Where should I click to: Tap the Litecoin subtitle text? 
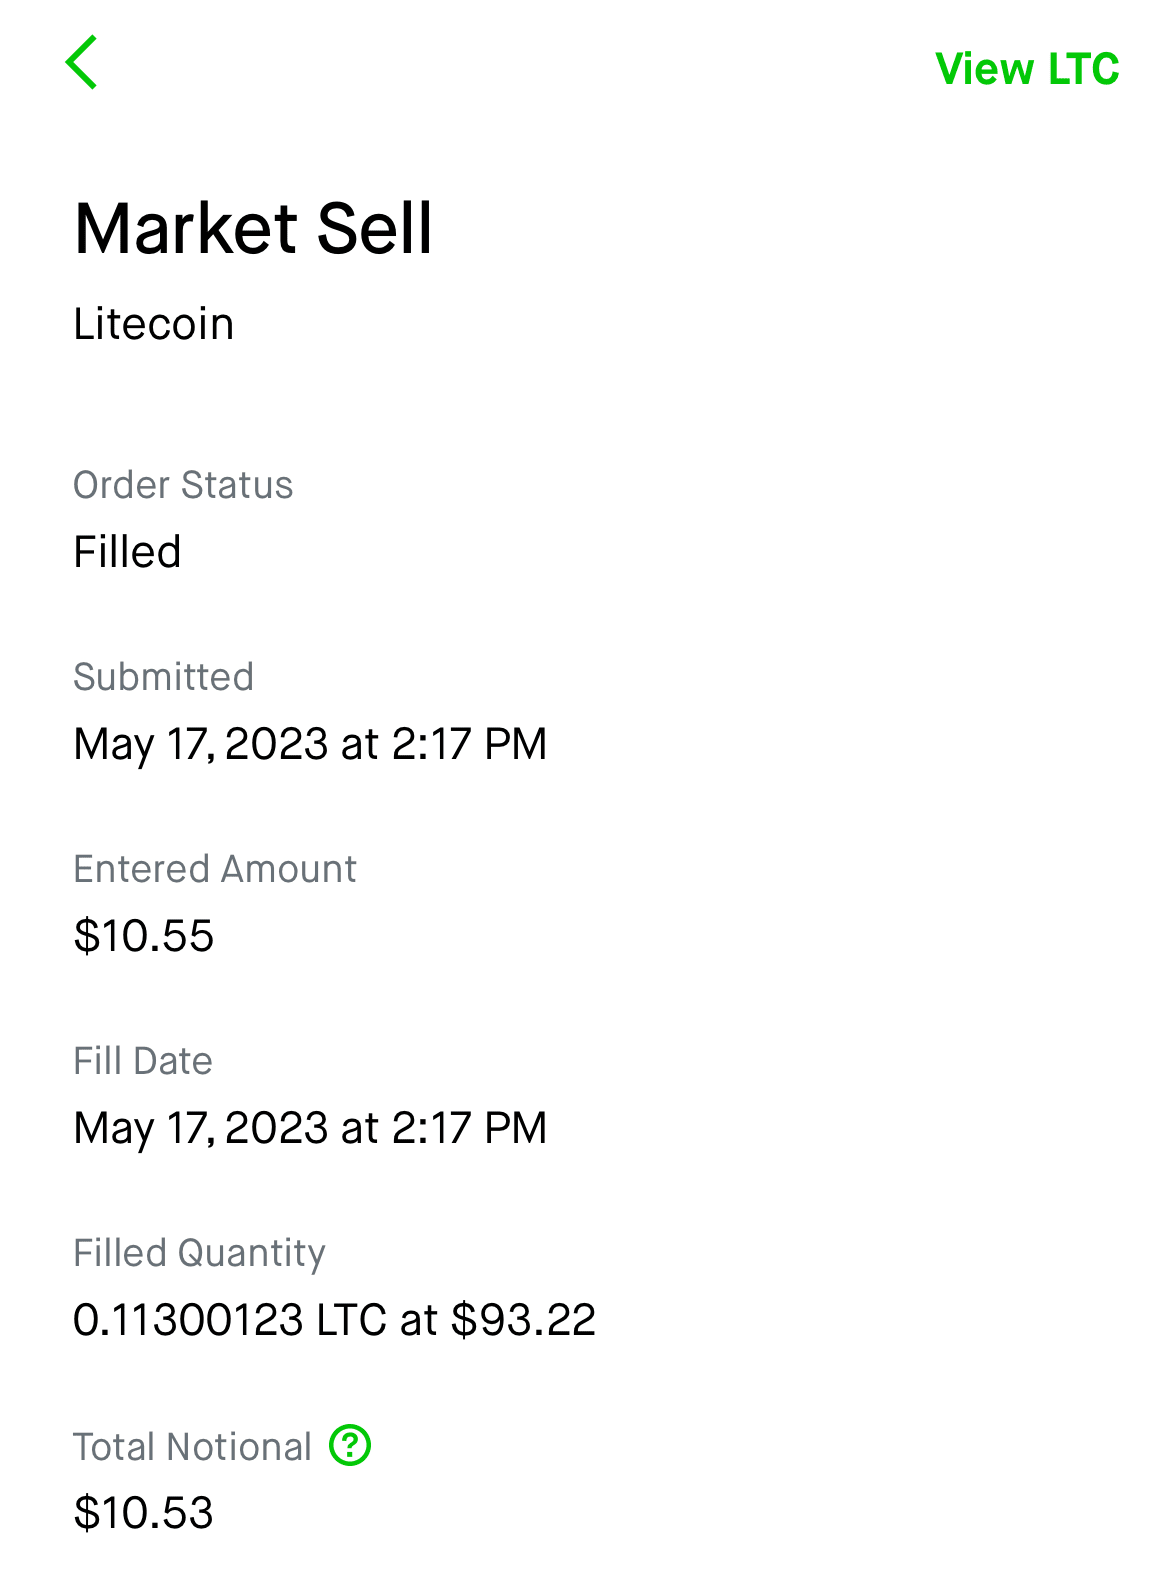(x=154, y=325)
